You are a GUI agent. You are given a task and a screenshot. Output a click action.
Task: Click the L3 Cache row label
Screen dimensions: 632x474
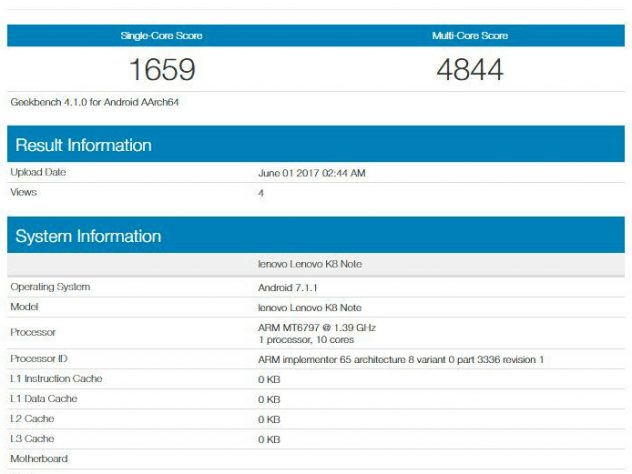click(33, 439)
